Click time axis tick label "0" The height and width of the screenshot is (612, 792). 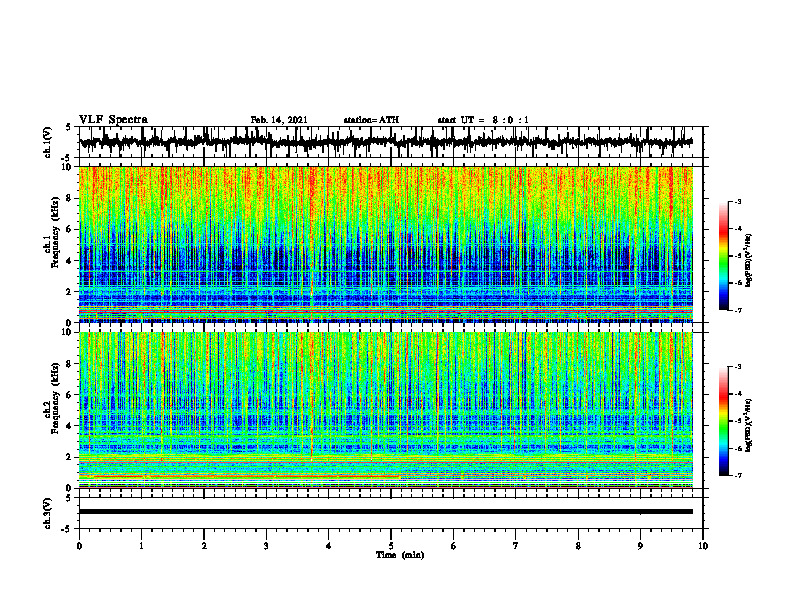(79, 546)
